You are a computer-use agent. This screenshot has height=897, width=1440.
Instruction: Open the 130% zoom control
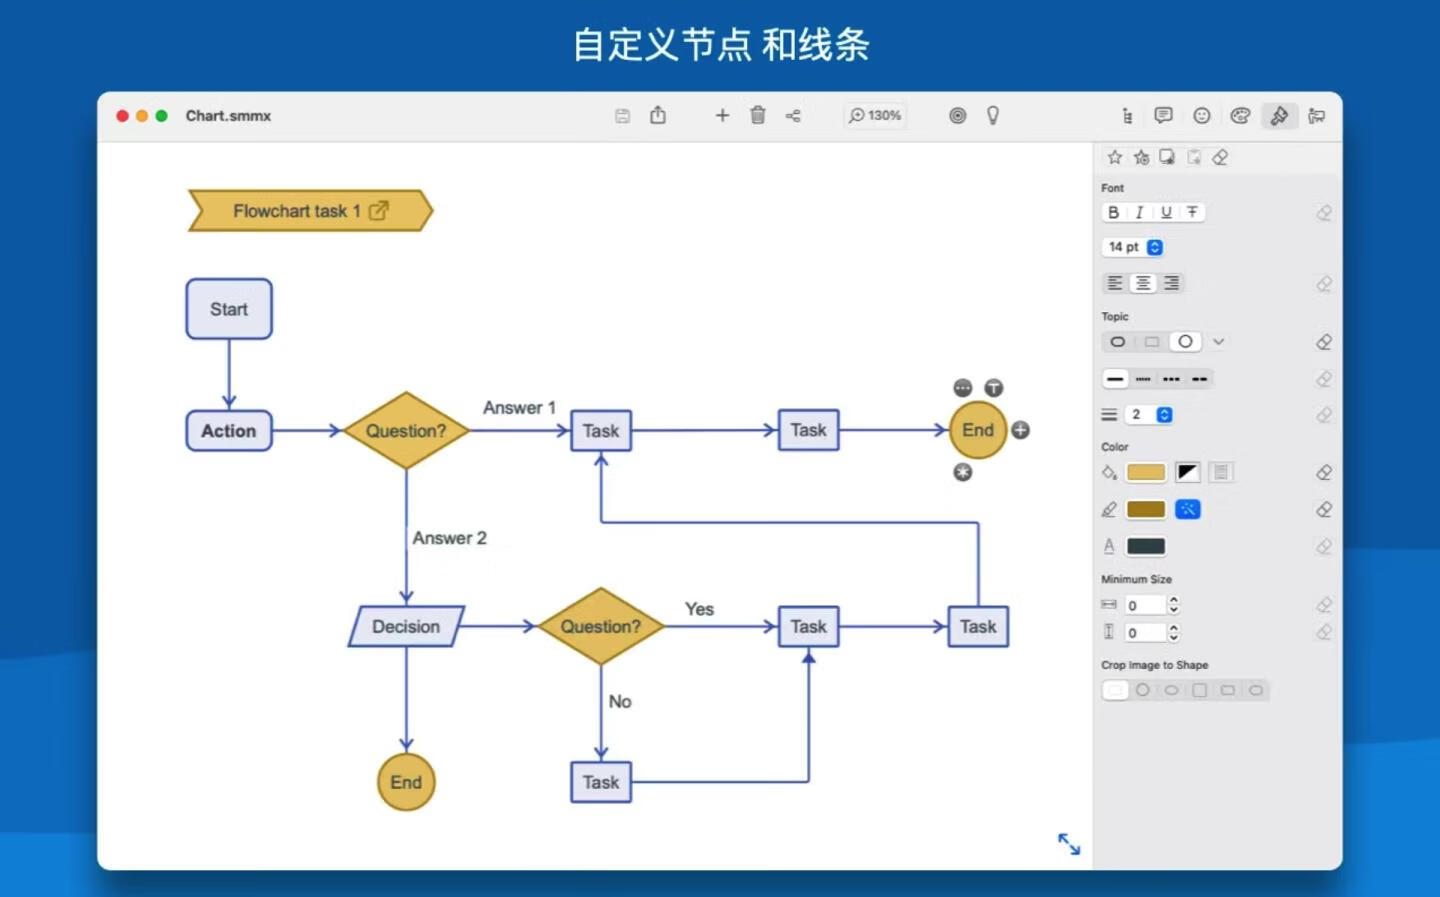tap(875, 115)
